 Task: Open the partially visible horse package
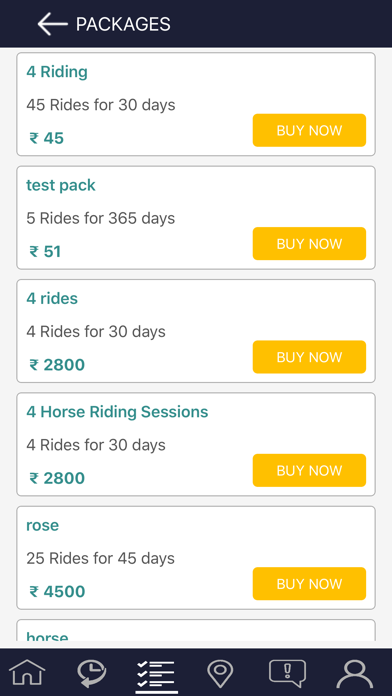point(196,630)
